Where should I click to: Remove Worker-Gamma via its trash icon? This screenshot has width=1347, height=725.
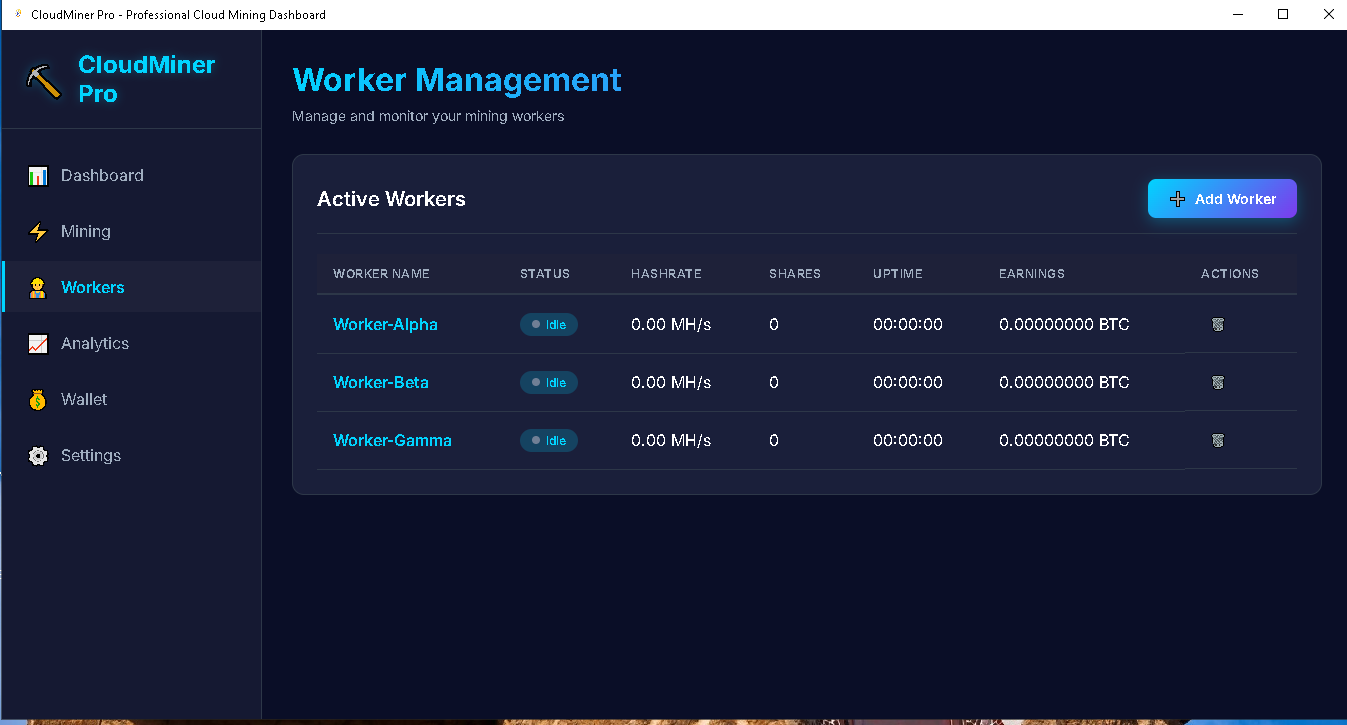click(x=1217, y=441)
